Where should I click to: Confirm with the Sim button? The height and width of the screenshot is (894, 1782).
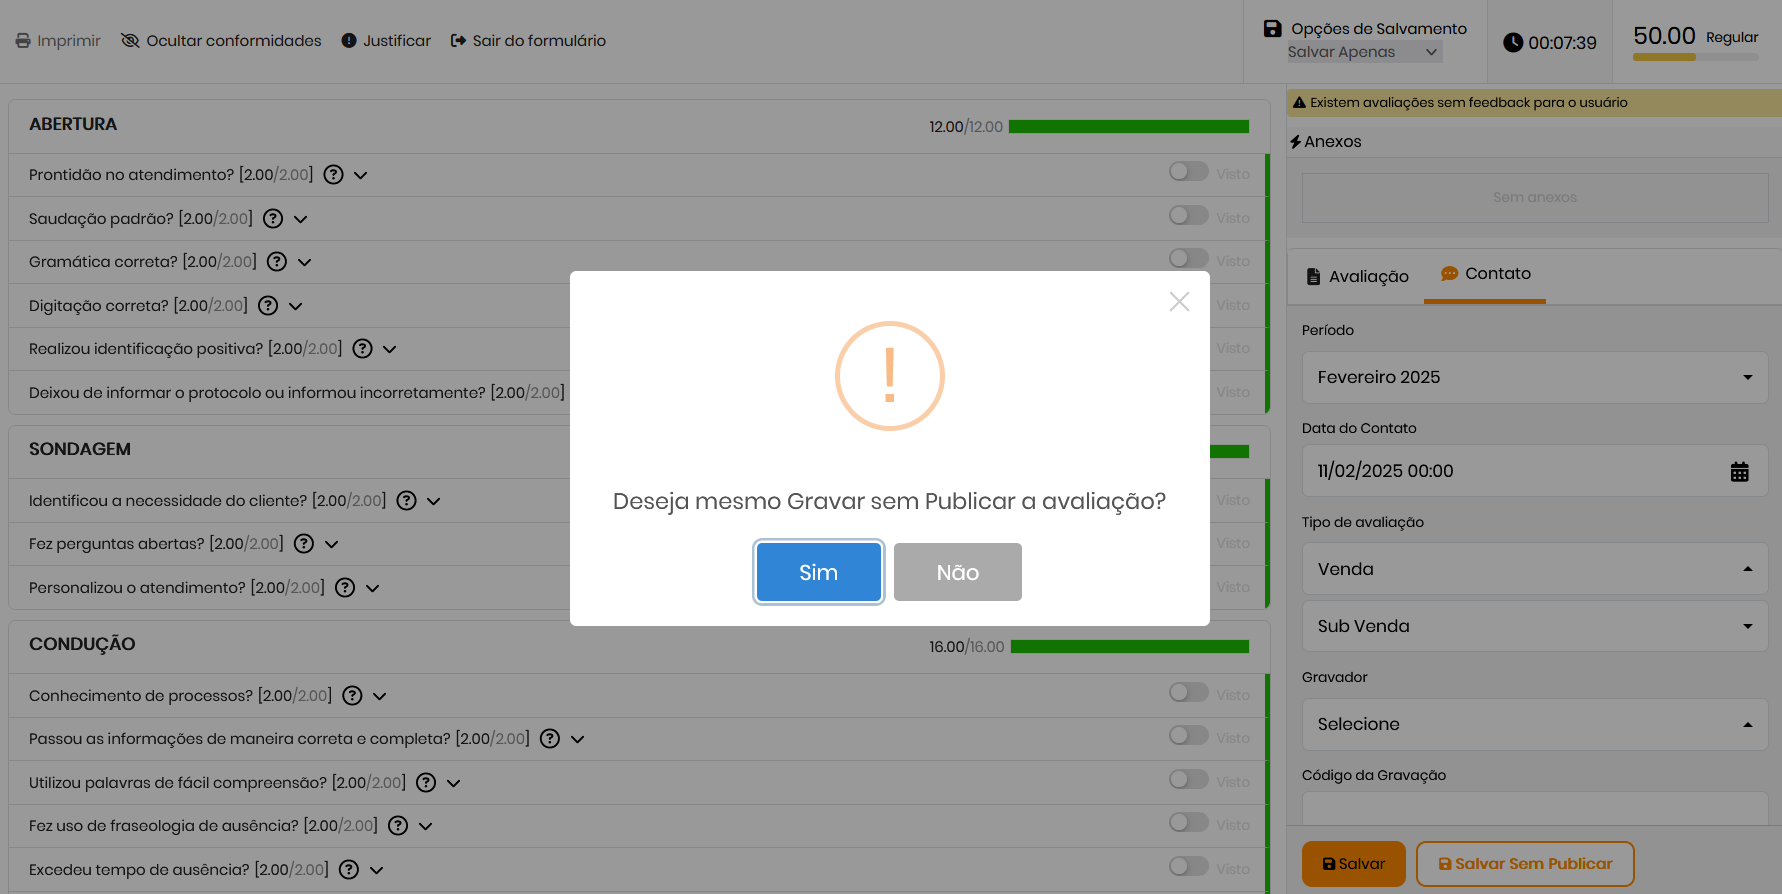(x=818, y=572)
